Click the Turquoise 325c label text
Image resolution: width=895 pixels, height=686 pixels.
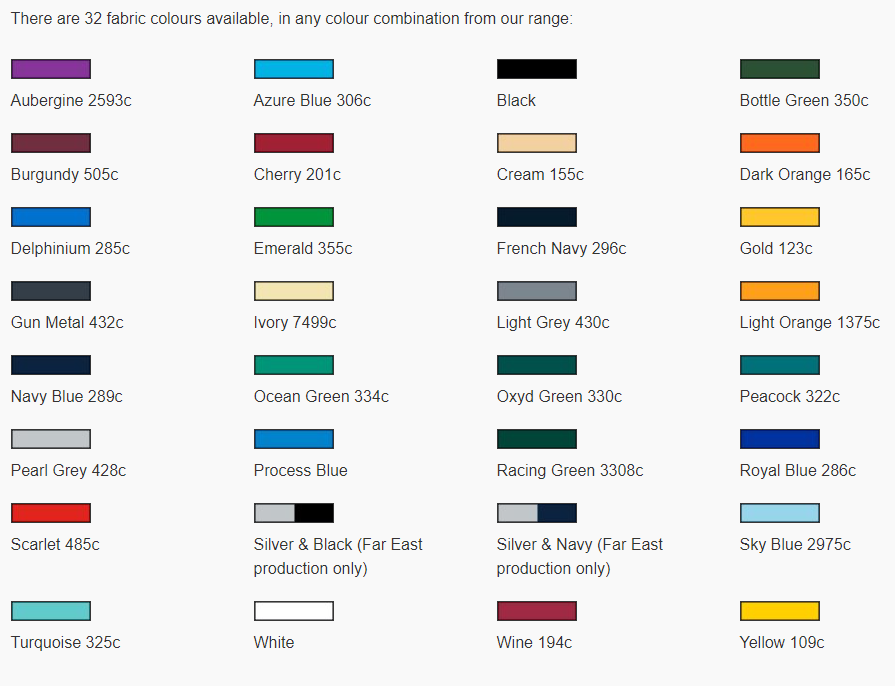pyautogui.click(x=66, y=643)
